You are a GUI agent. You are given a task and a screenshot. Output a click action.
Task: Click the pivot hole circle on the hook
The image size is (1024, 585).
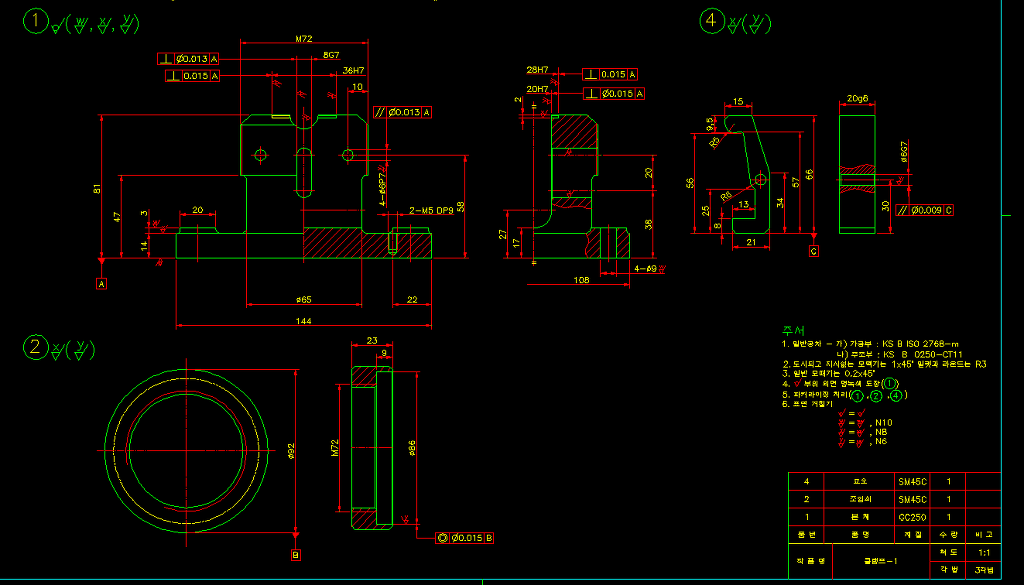click(x=760, y=180)
